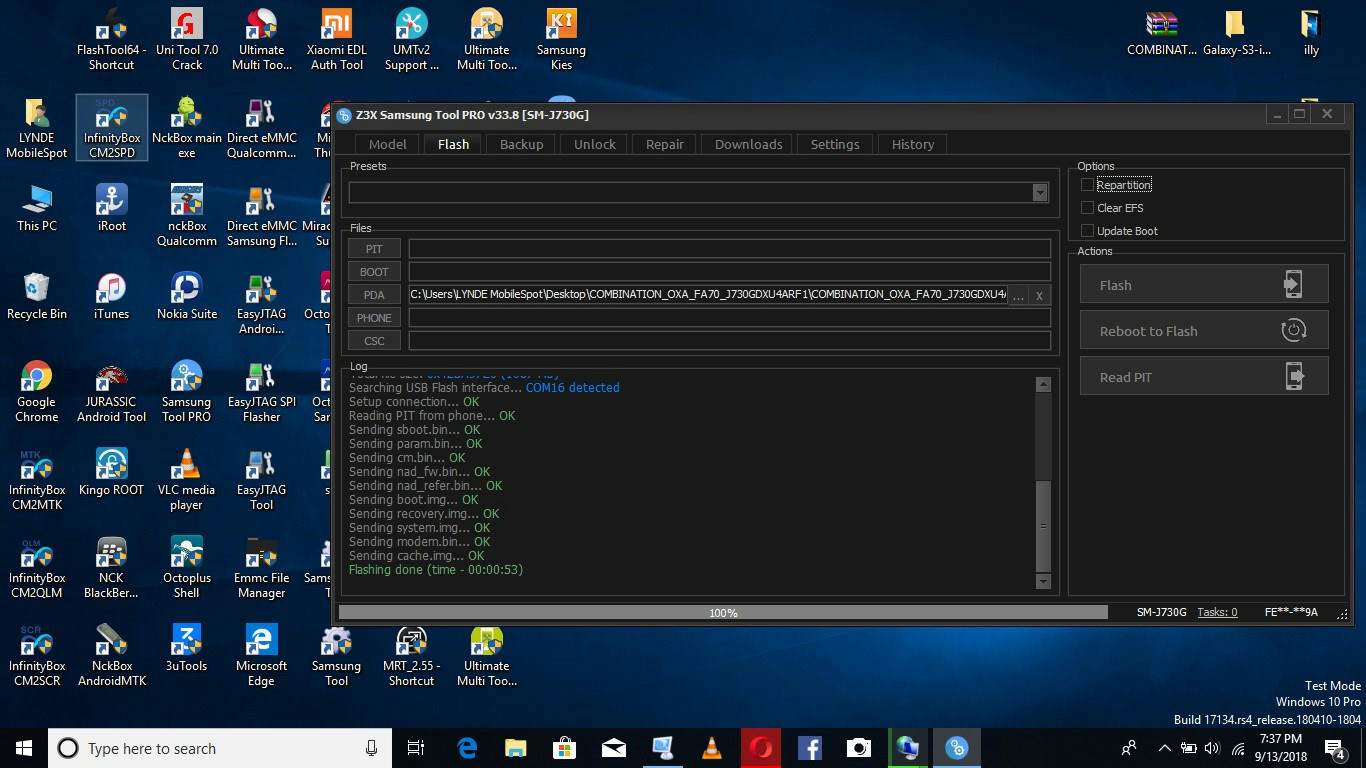The width and height of the screenshot is (1366, 768).
Task: Select the Flash tab
Action: [453, 144]
